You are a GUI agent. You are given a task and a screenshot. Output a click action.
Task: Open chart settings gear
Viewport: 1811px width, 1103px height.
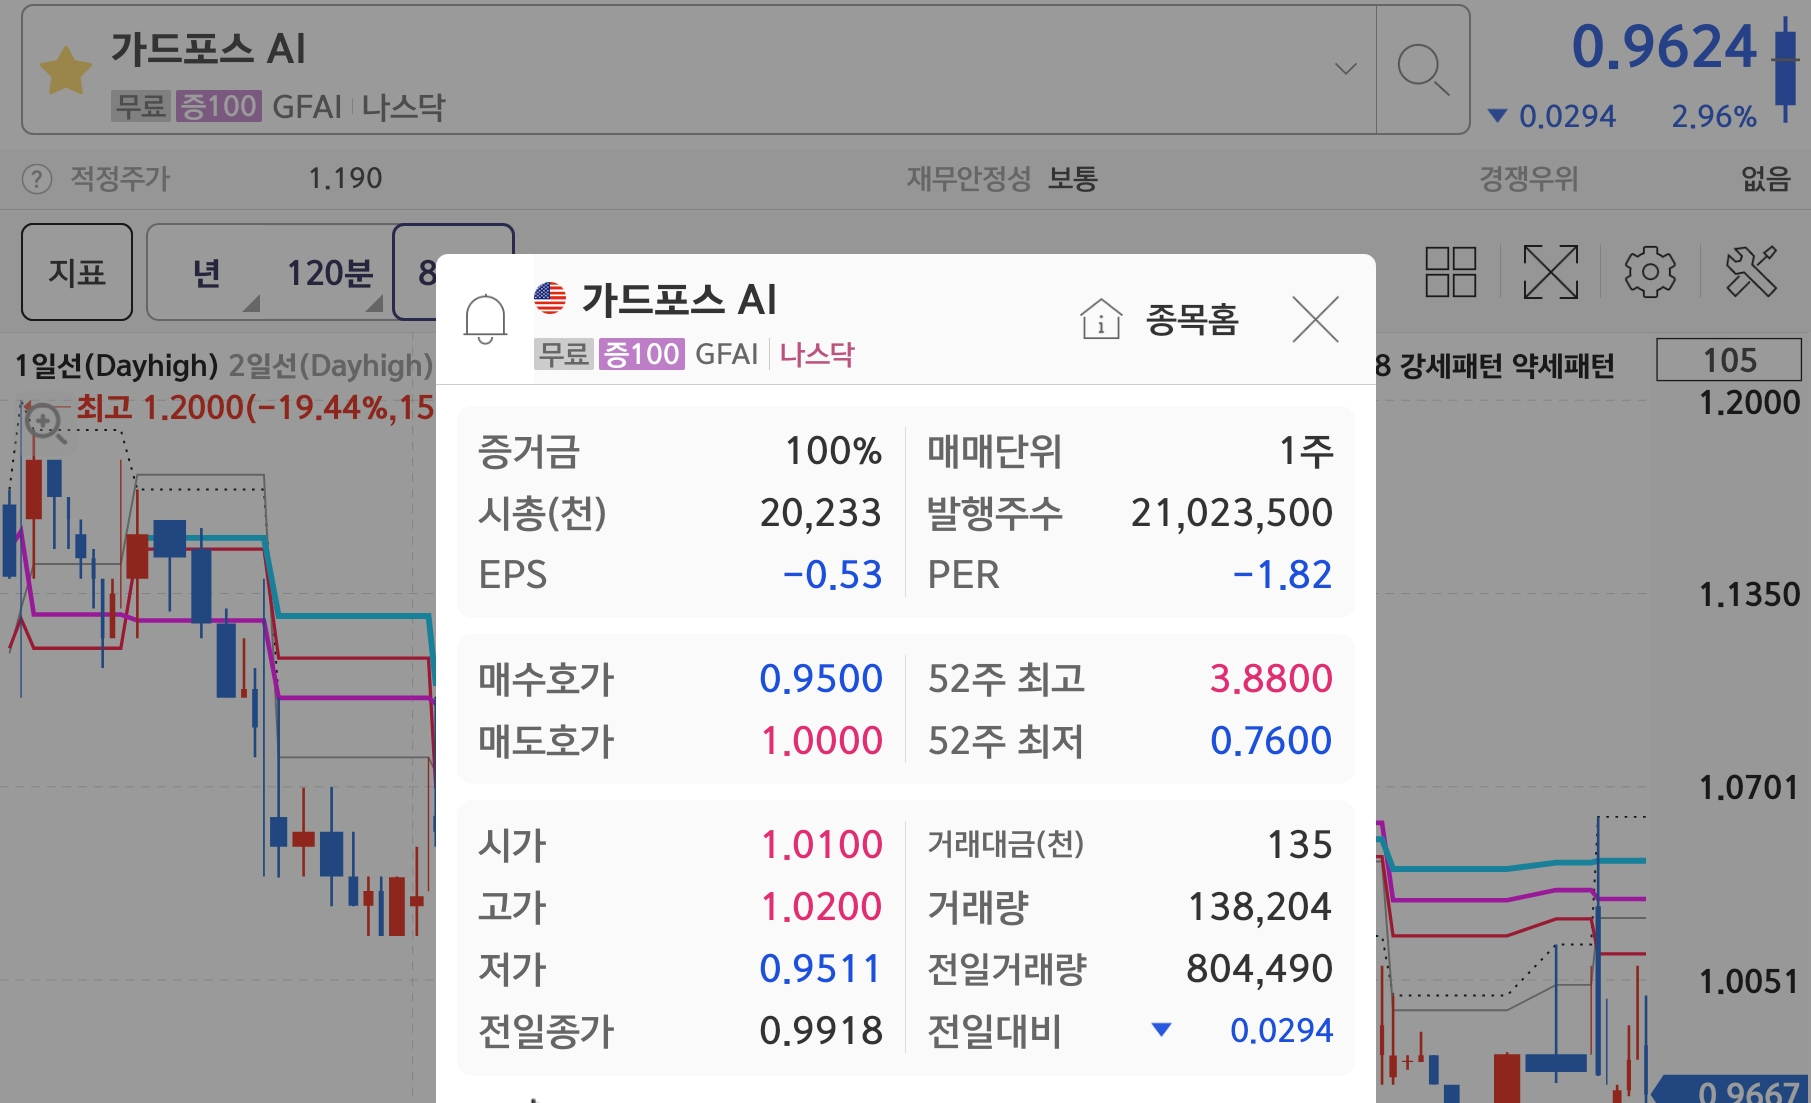[1650, 272]
